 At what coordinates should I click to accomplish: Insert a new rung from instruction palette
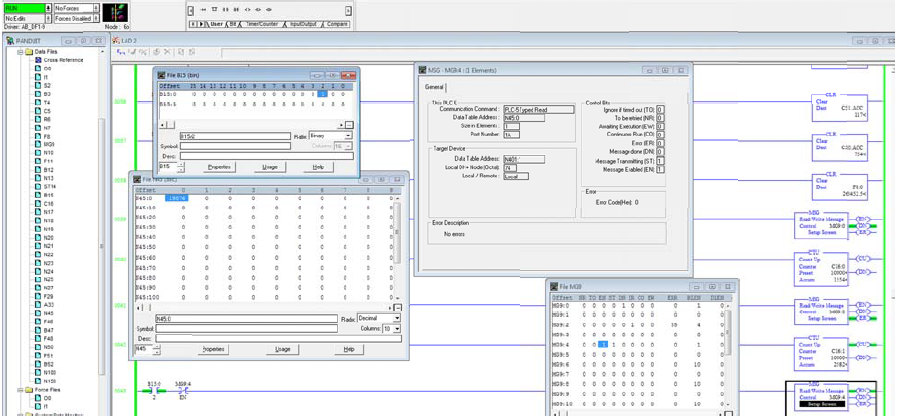coord(203,10)
